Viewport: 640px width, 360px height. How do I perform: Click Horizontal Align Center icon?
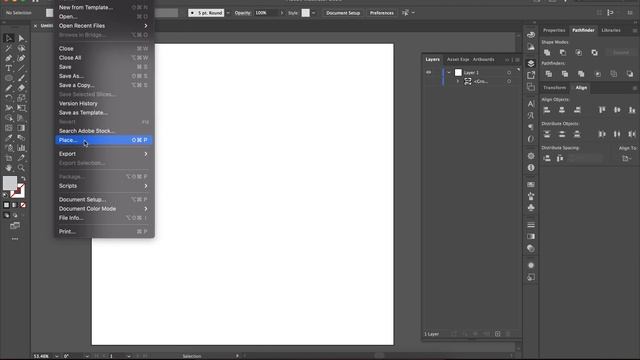tap(562, 110)
